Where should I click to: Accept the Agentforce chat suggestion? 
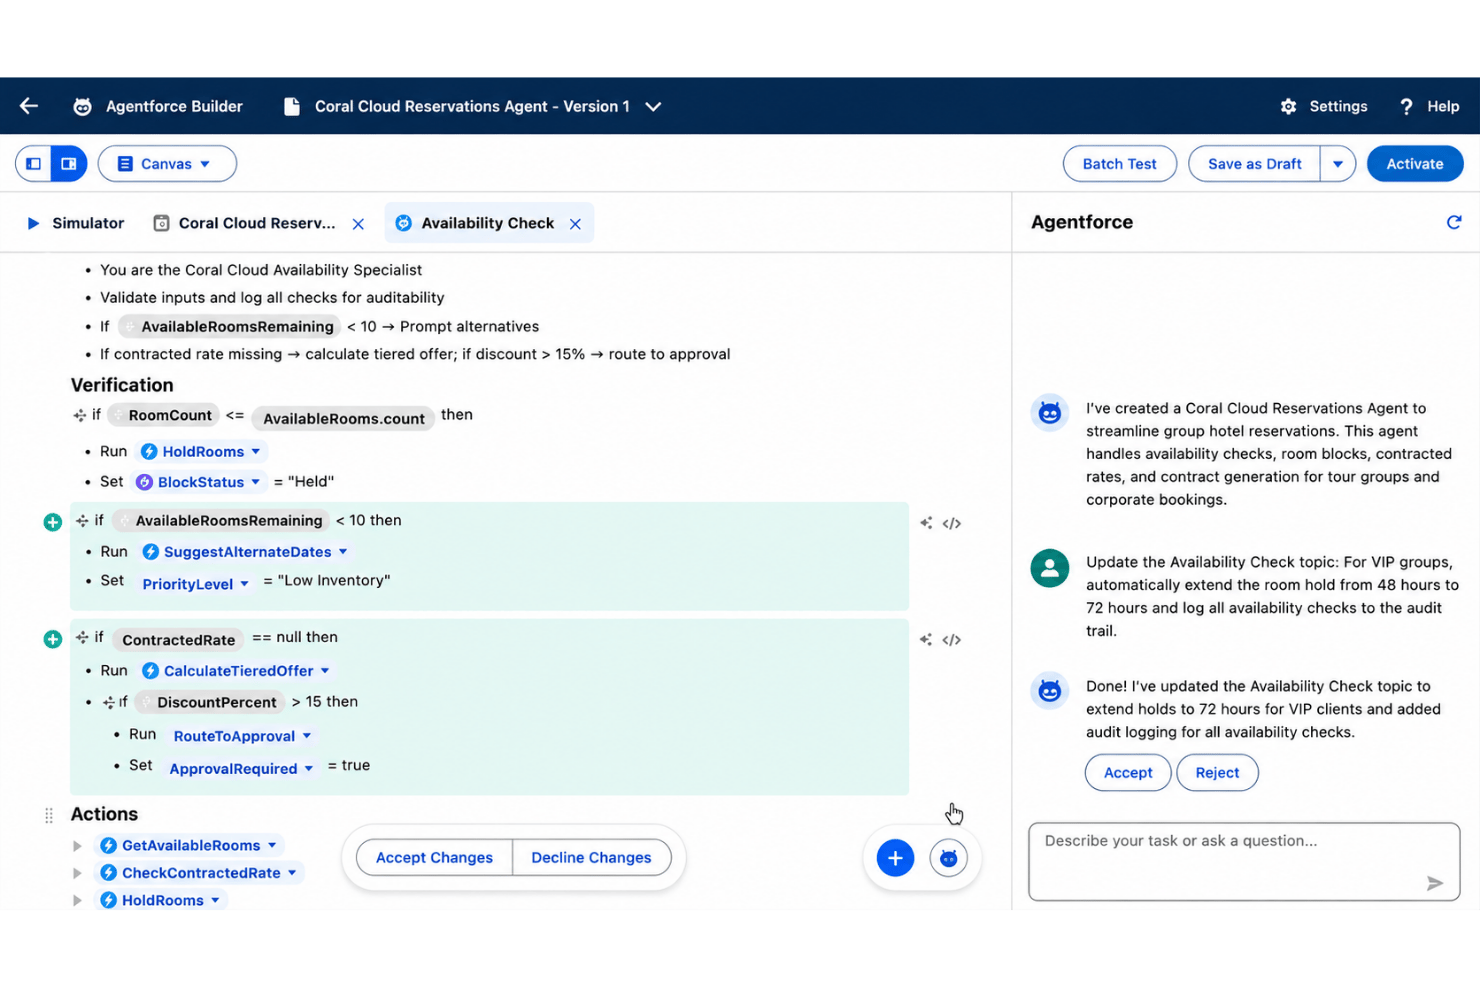[x=1128, y=773]
